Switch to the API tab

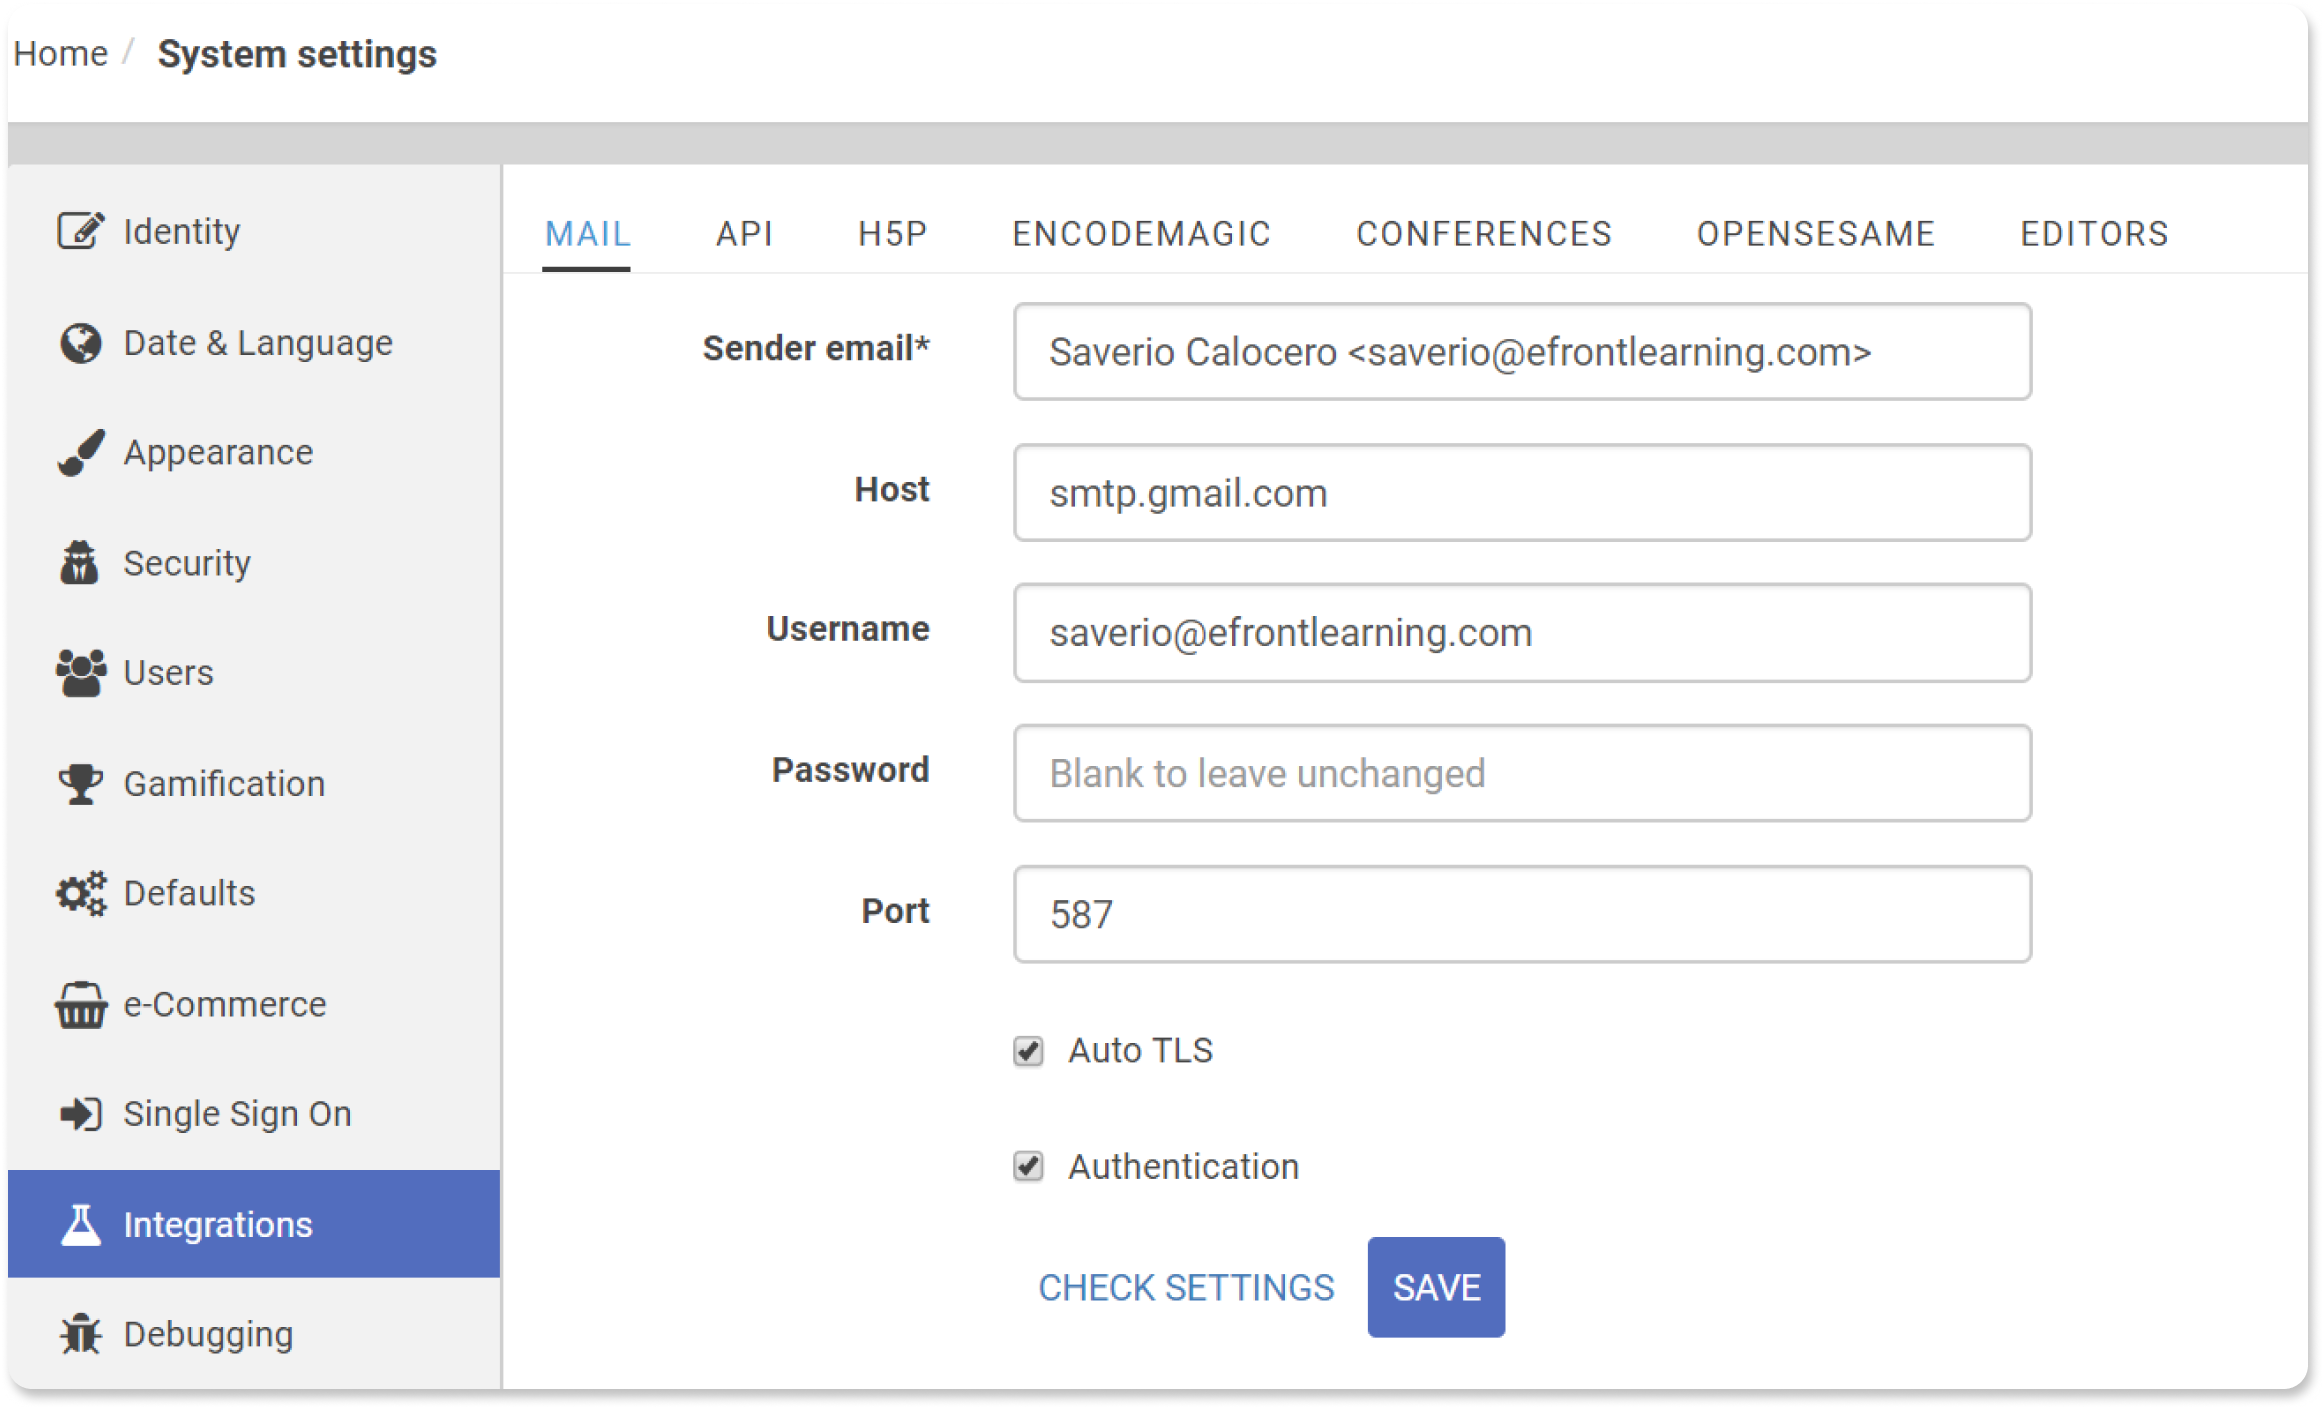[740, 232]
